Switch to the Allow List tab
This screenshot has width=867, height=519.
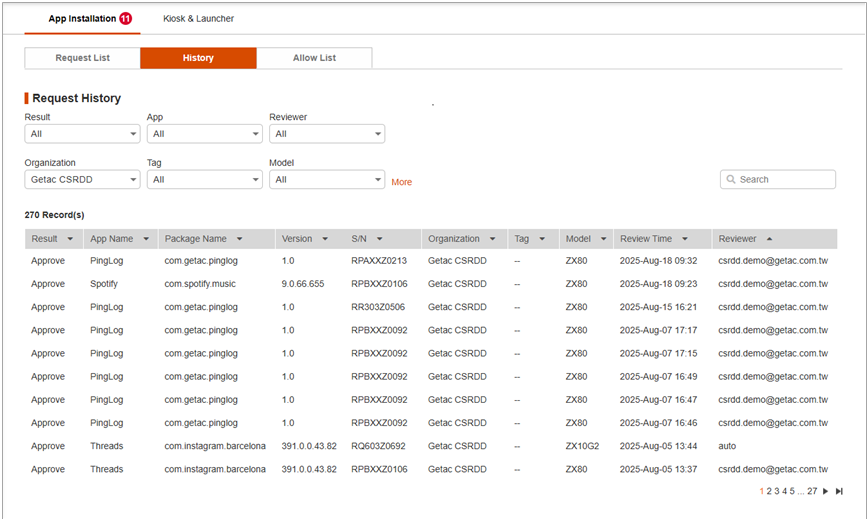[314, 58]
